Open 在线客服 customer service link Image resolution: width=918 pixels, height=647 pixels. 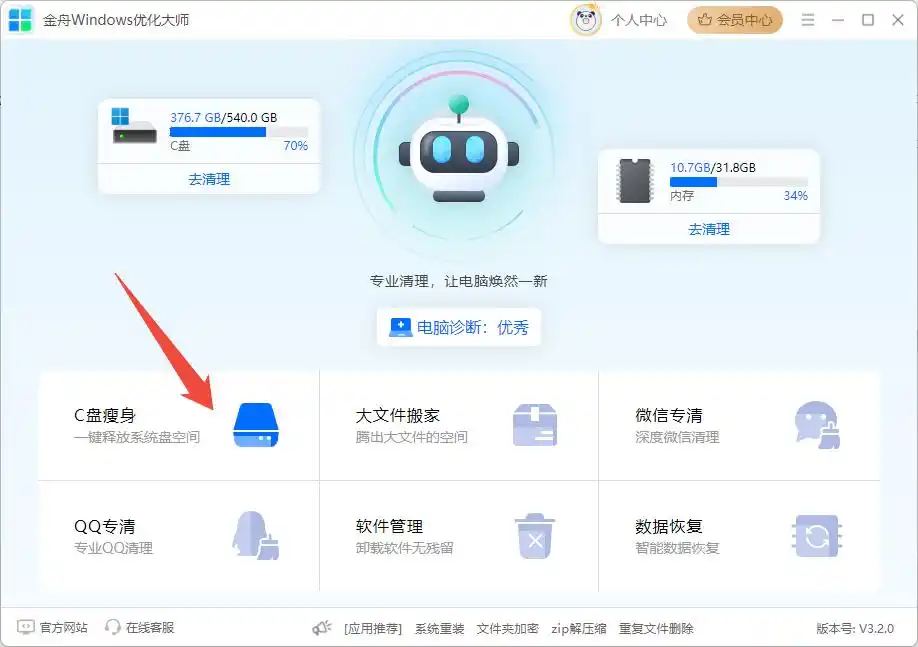[x=139, y=629]
